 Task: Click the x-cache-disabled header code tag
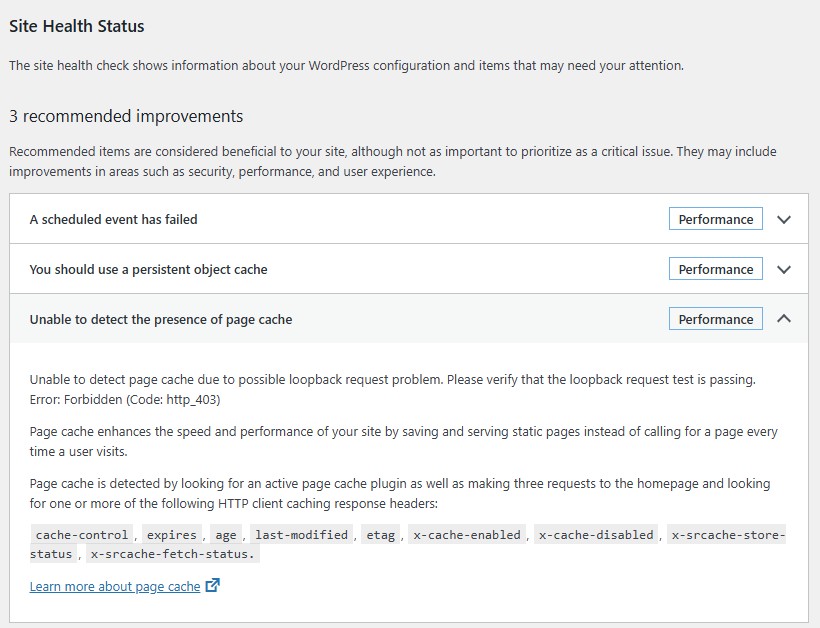point(596,535)
